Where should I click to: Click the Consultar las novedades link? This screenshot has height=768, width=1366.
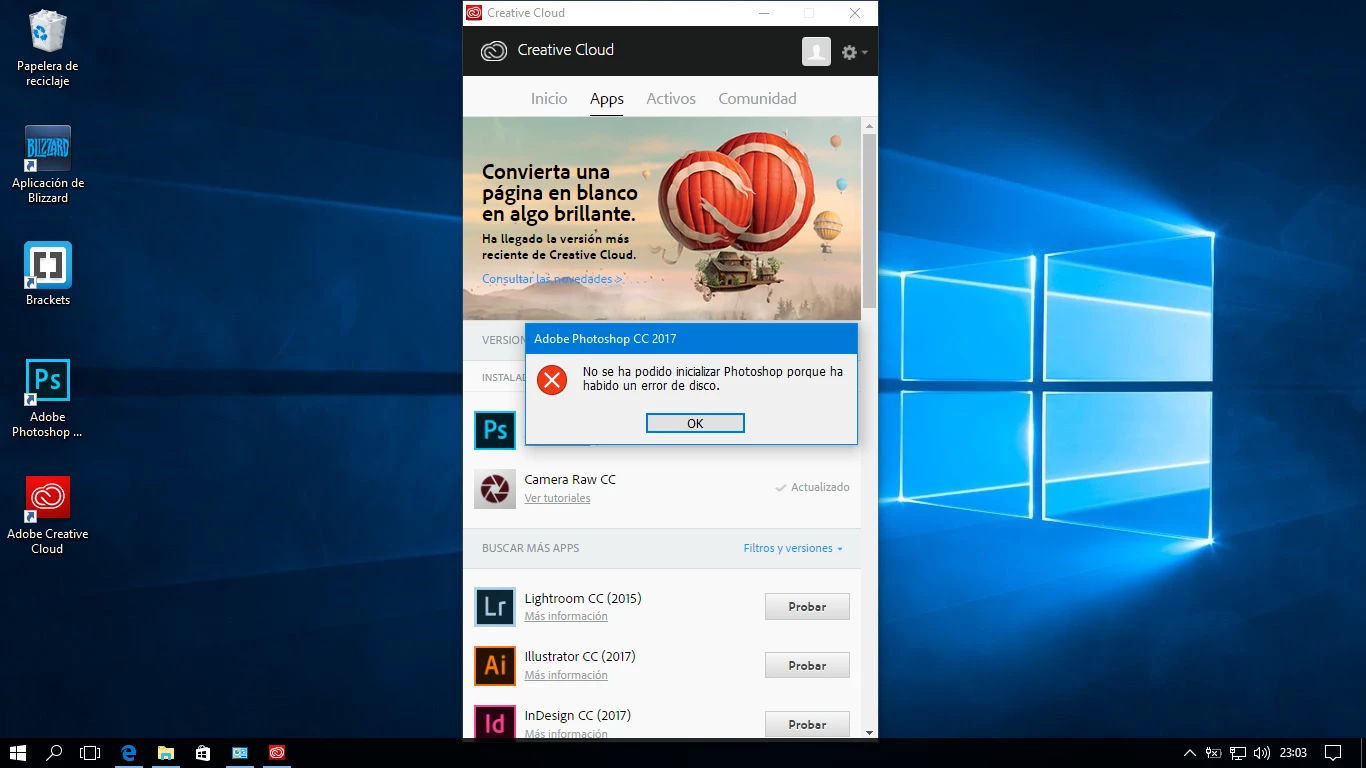tap(552, 279)
